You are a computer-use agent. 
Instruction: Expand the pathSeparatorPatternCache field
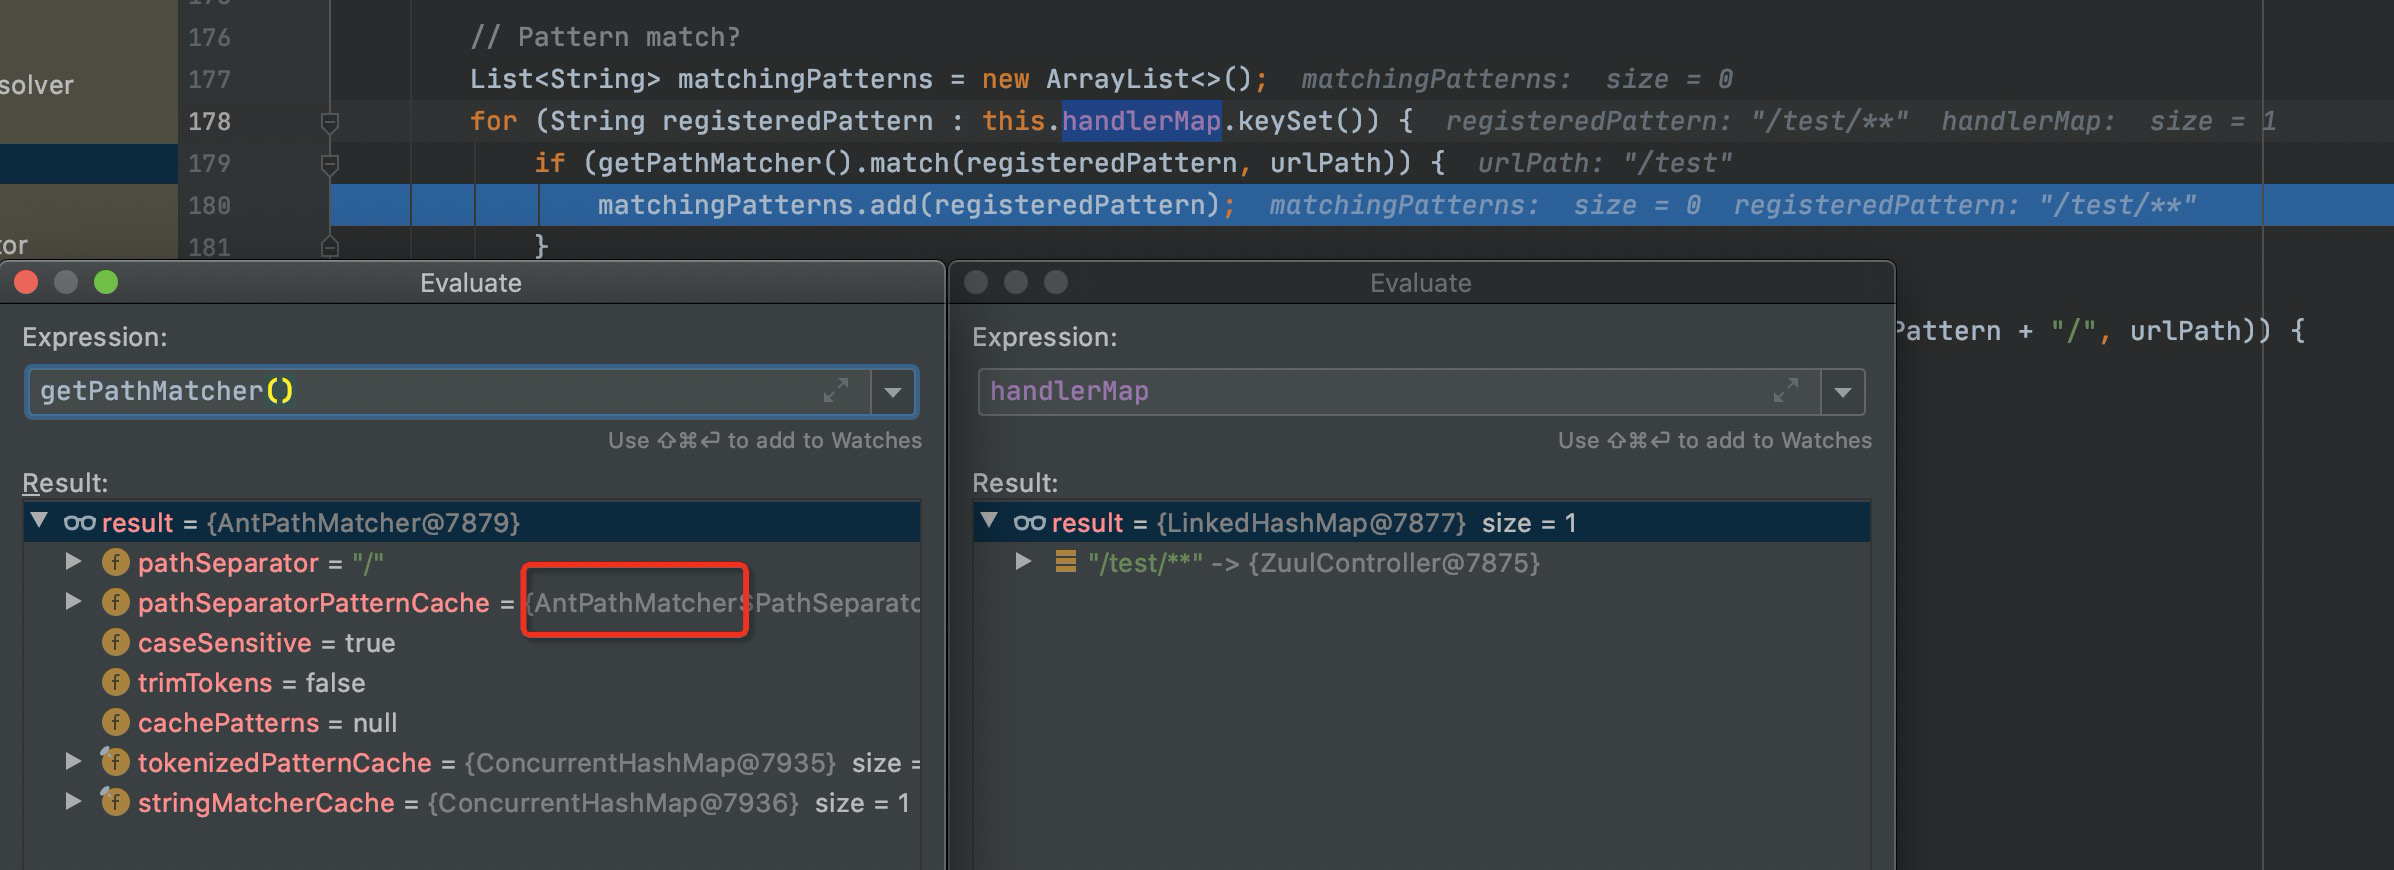coord(73,602)
